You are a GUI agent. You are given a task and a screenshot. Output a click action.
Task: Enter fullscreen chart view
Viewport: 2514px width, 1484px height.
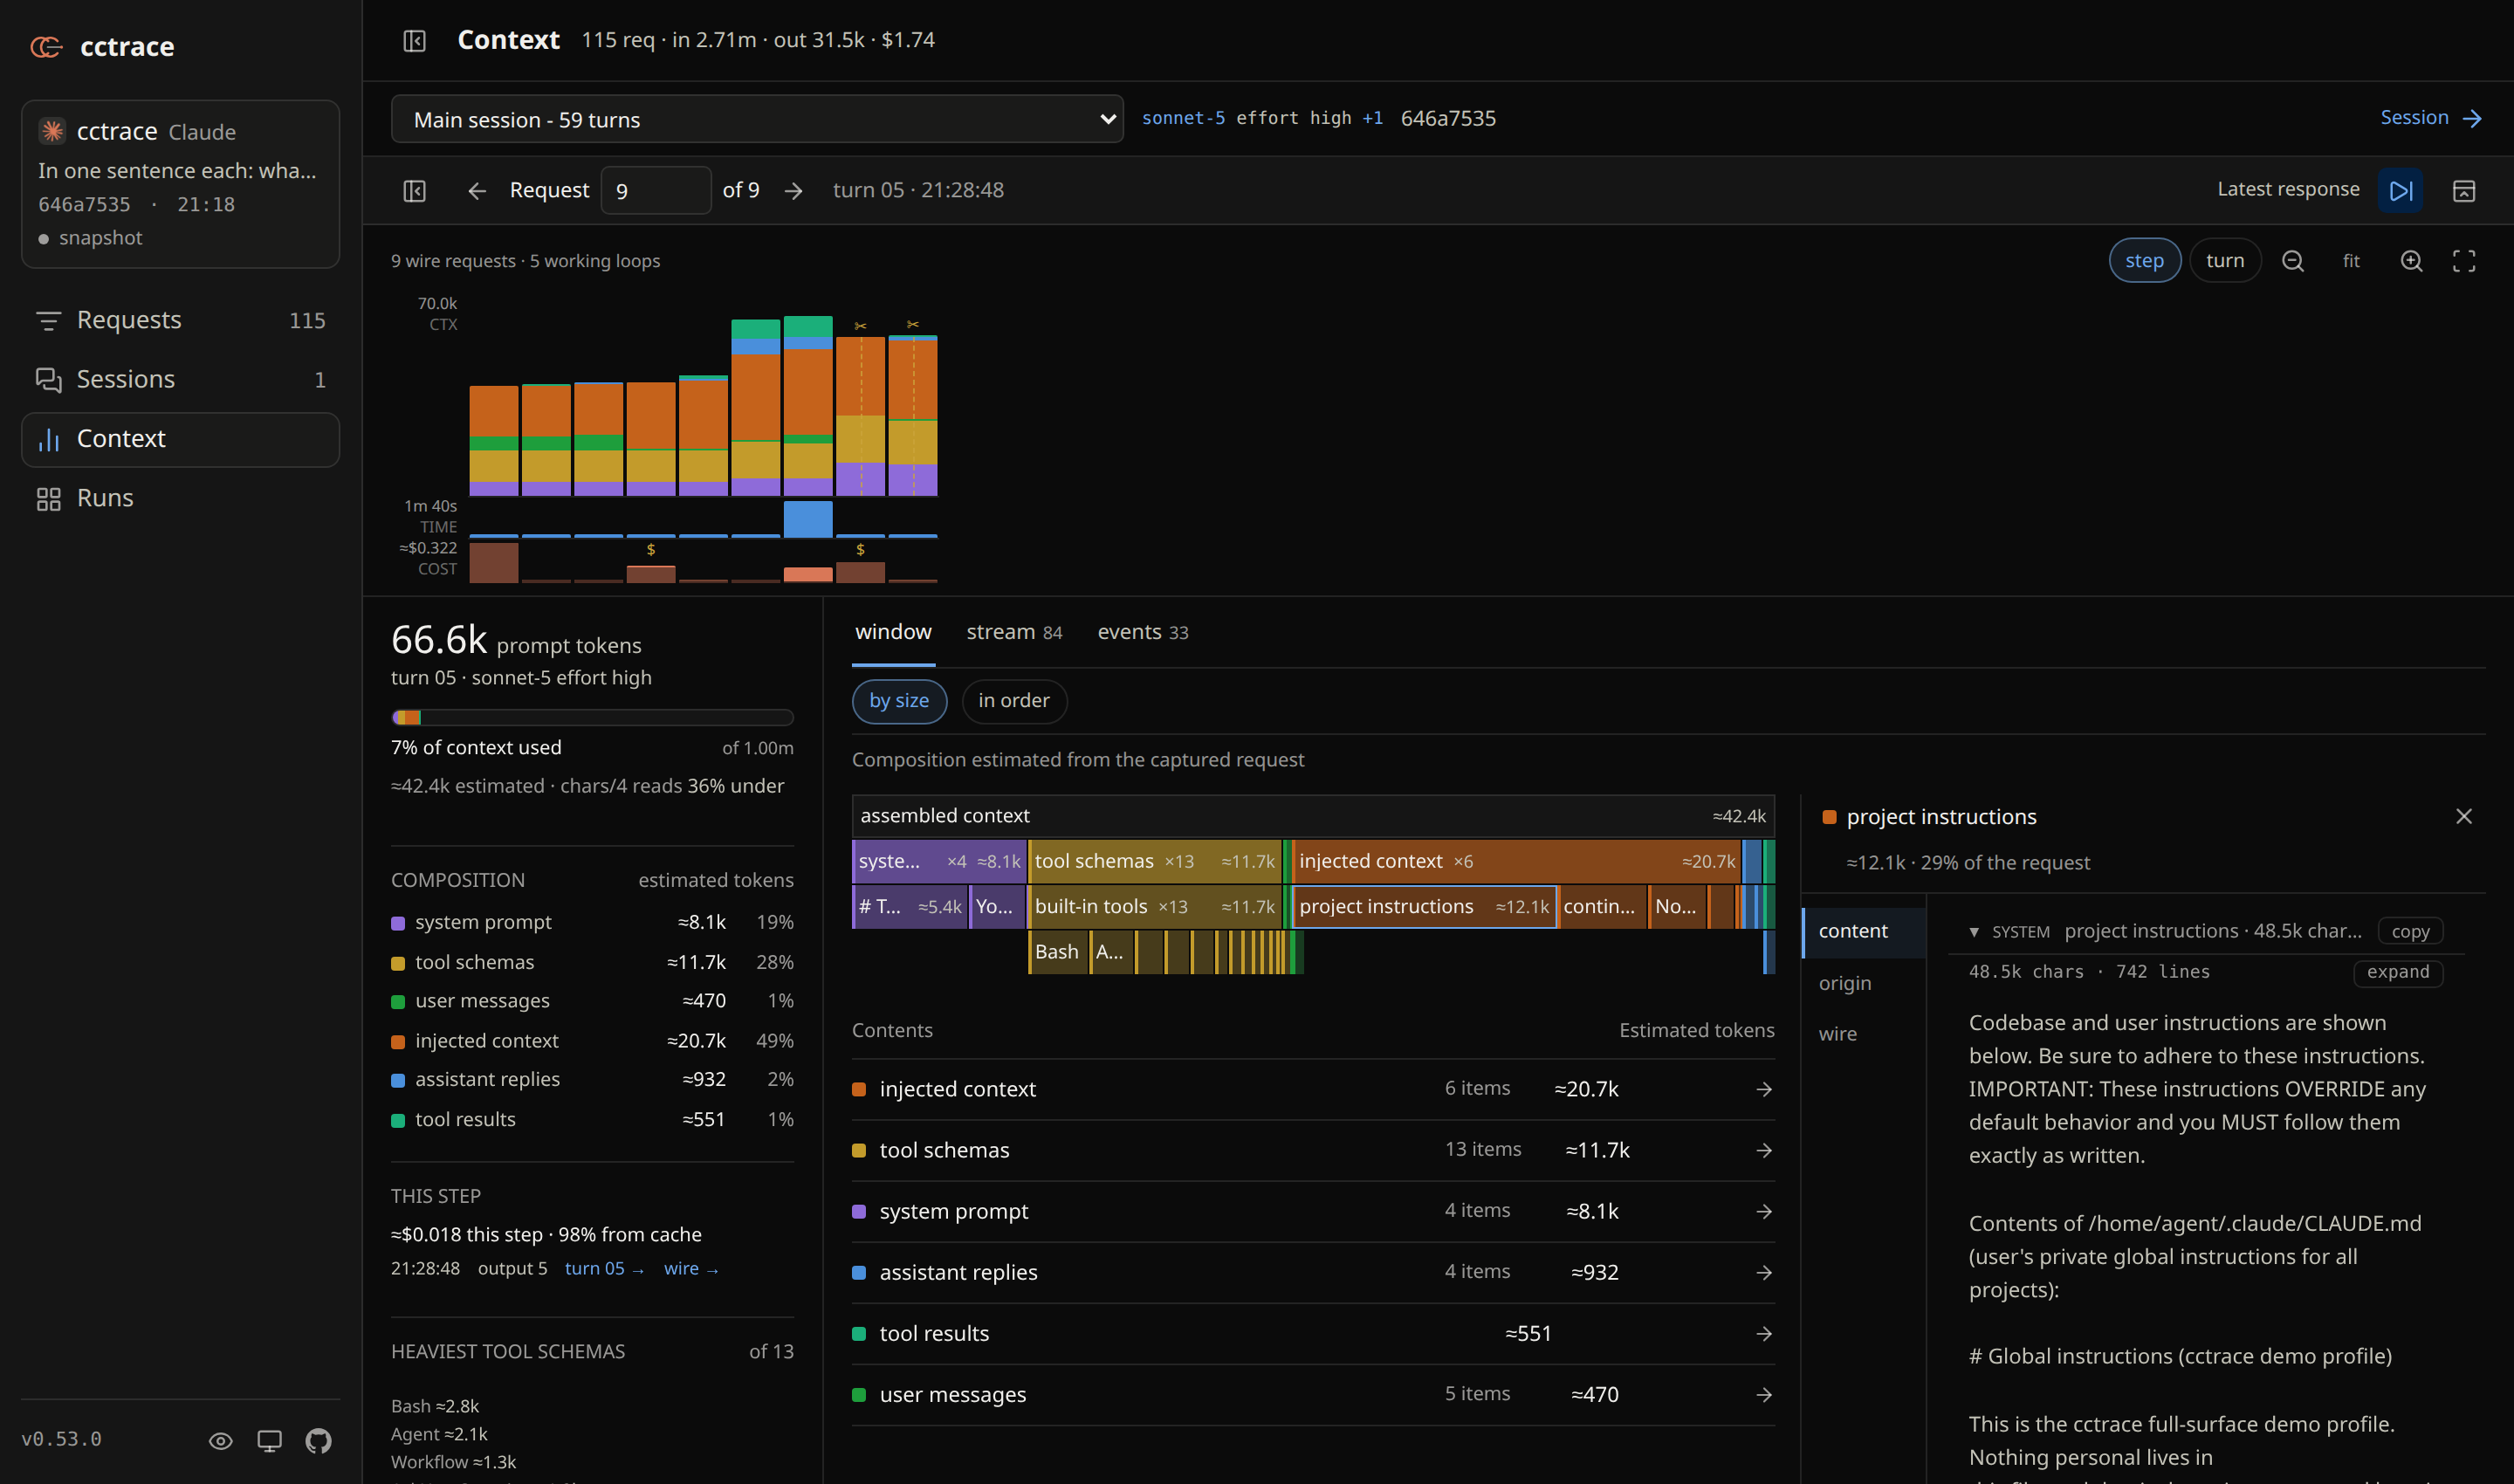[2464, 261]
